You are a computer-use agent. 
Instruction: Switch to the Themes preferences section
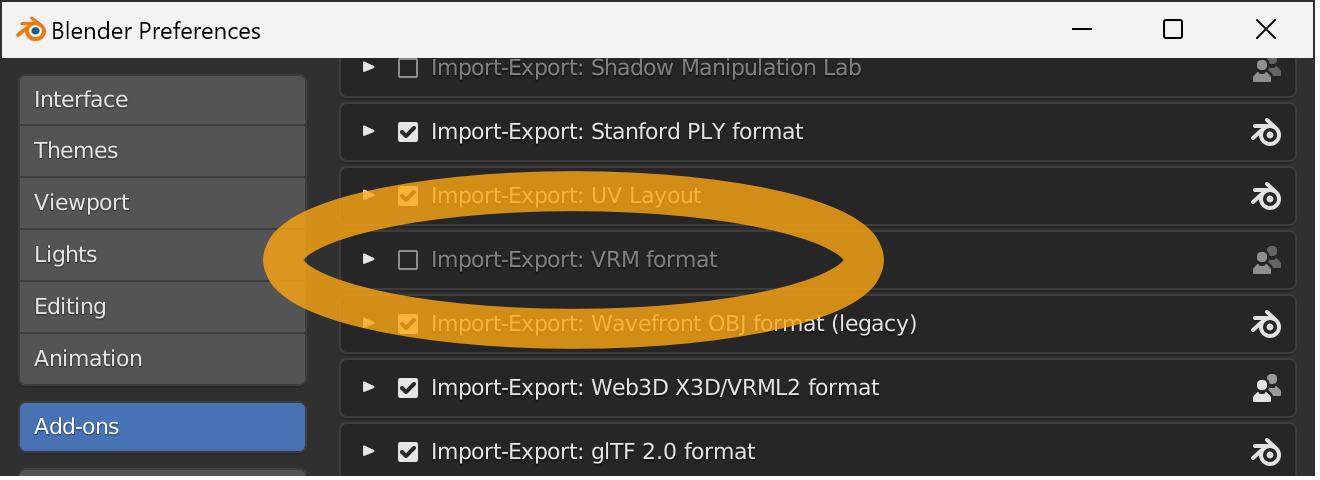[162, 151]
